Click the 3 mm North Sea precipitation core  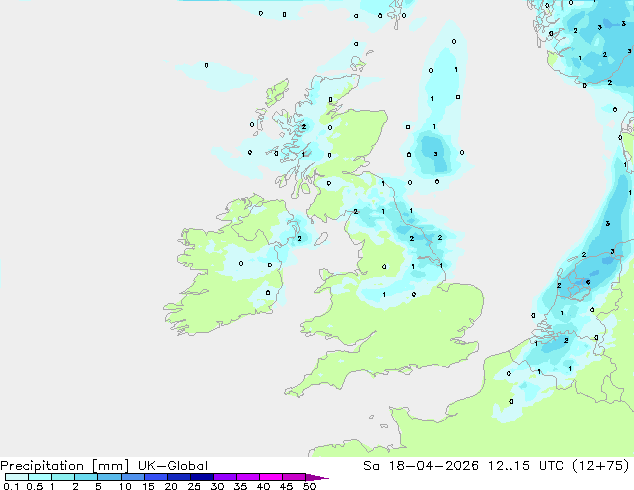coord(435,154)
